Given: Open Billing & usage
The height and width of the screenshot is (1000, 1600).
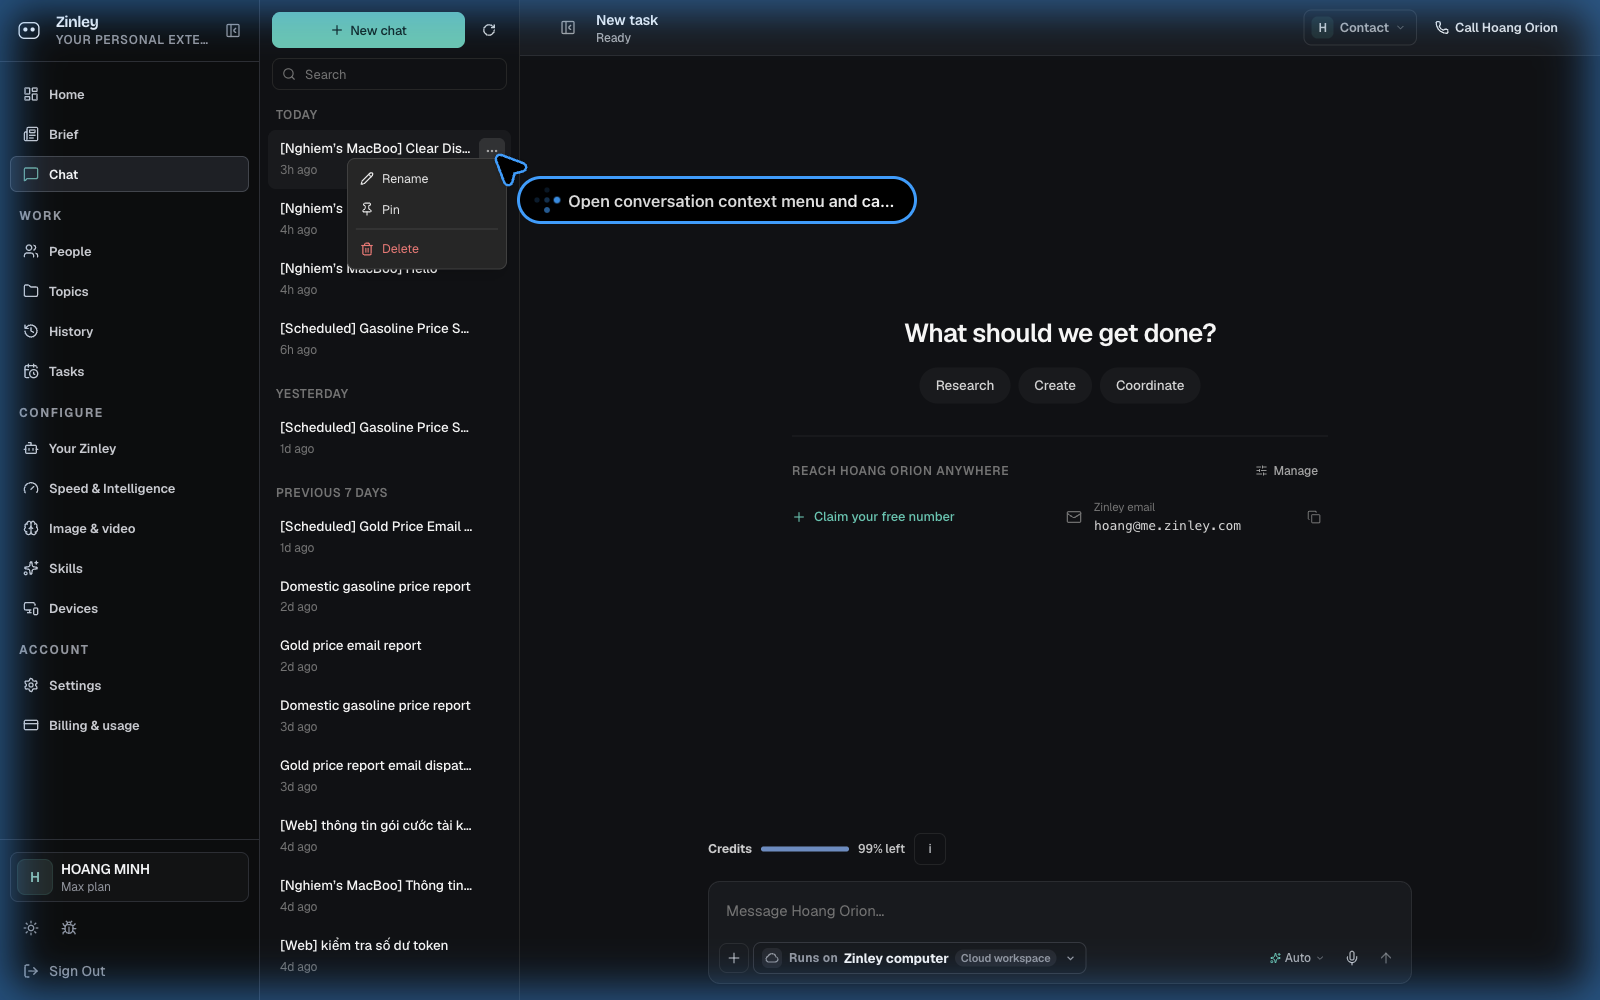Looking at the screenshot, I should [x=129, y=725].
